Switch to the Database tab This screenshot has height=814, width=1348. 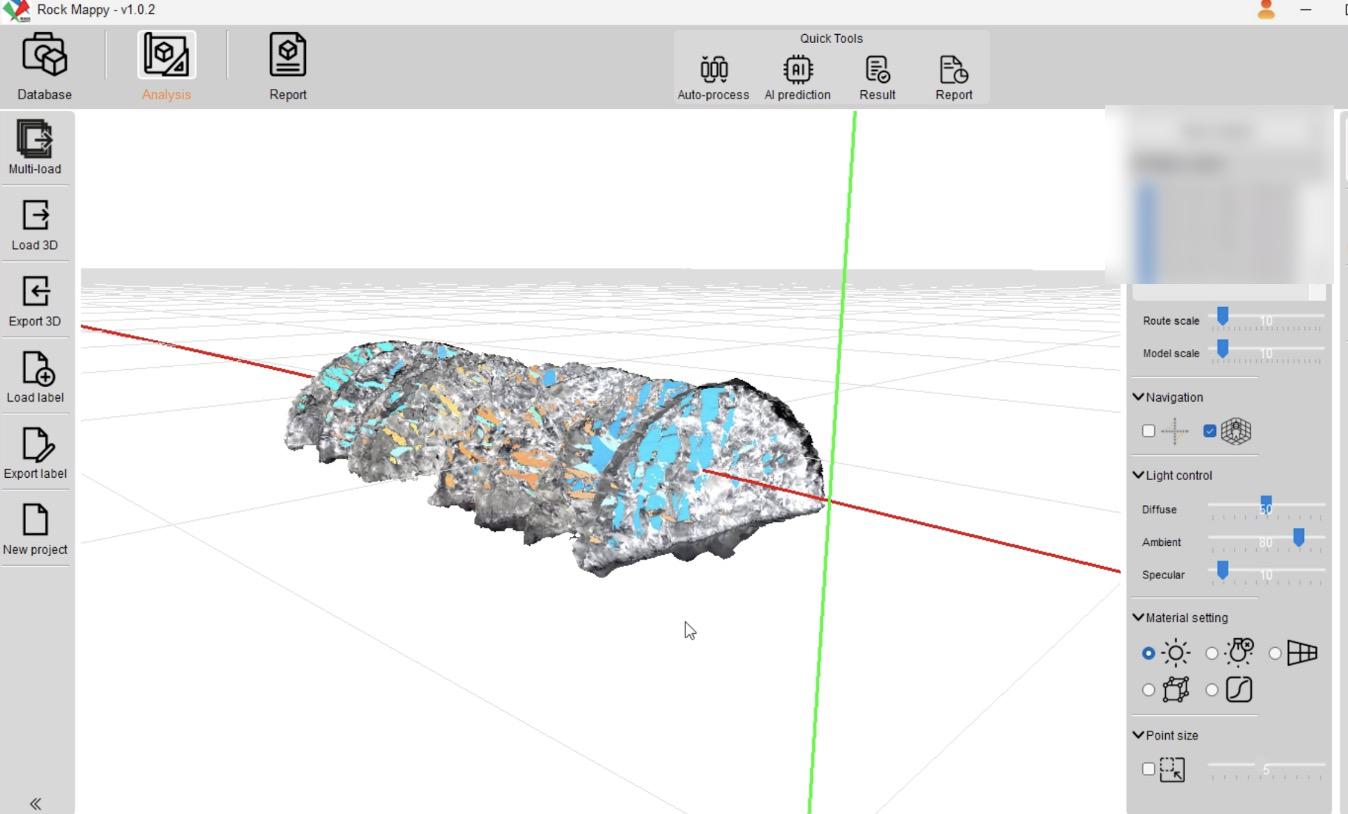(44, 66)
